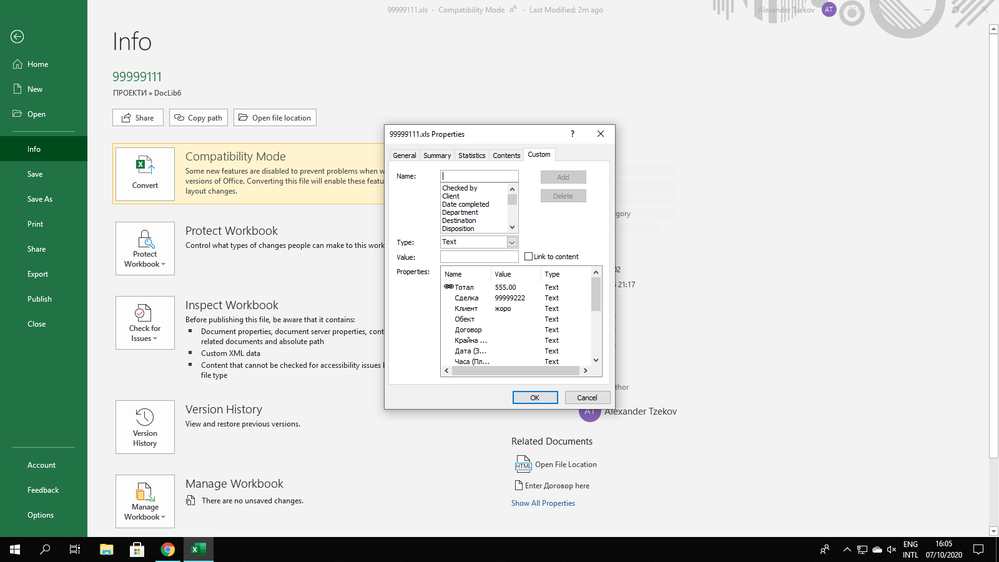Open Google Chrome from taskbar
The height and width of the screenshot is (562, 999).
(168, 549)
